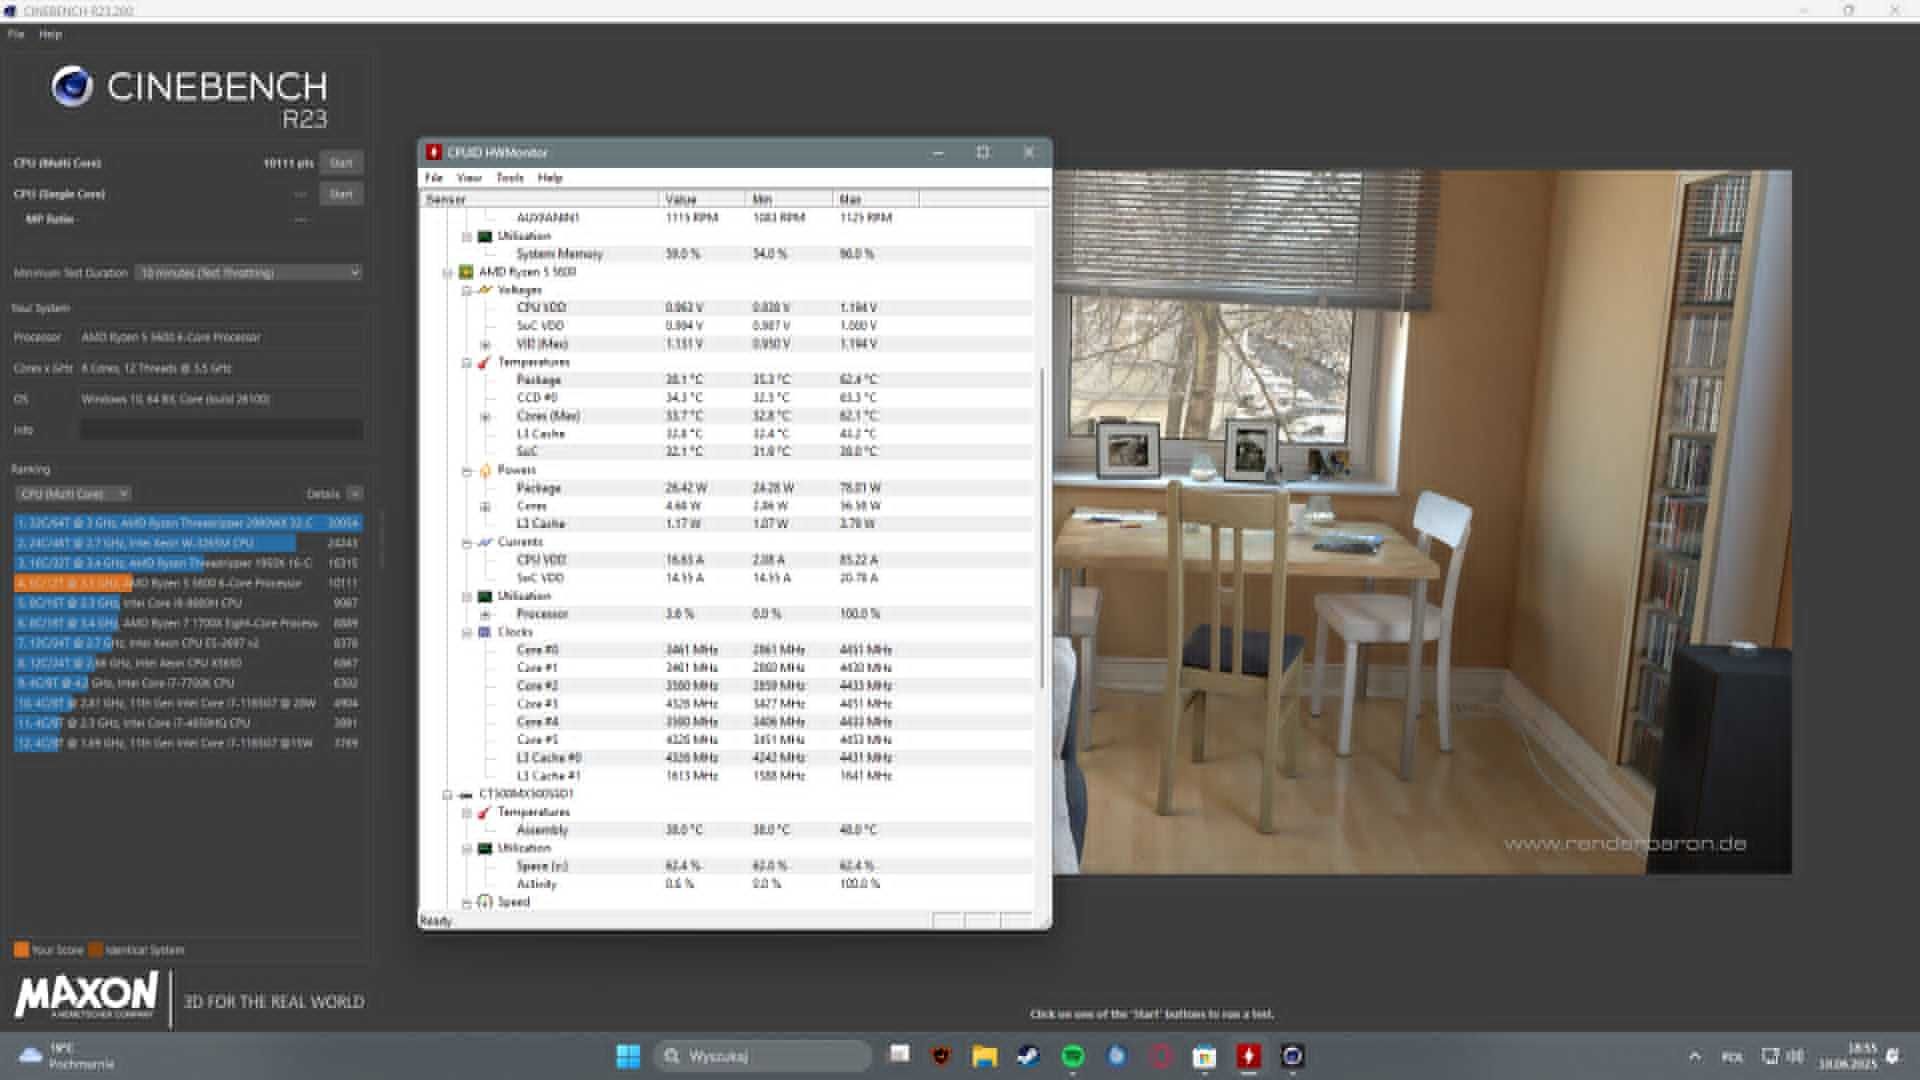Viewport: 1920px width, 1080px height.
Task: Start the CPU (Multi Core) test
Action: 341,163
